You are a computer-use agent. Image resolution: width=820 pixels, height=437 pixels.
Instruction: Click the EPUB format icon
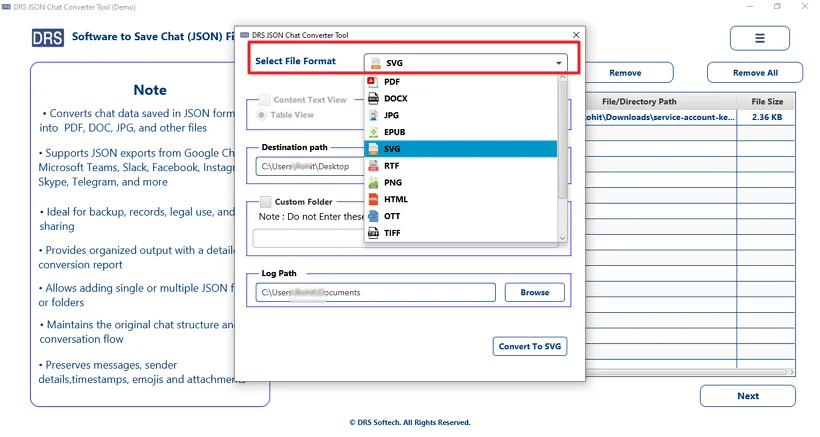[x=373, y=132]
